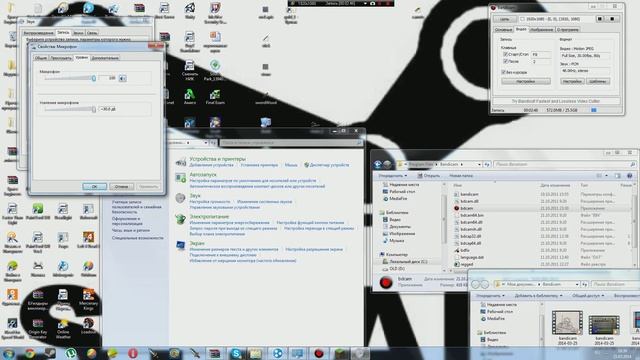Open Электропитание category in Control Panel
Viewport: 640px width, 360px height.
point(209,217)
